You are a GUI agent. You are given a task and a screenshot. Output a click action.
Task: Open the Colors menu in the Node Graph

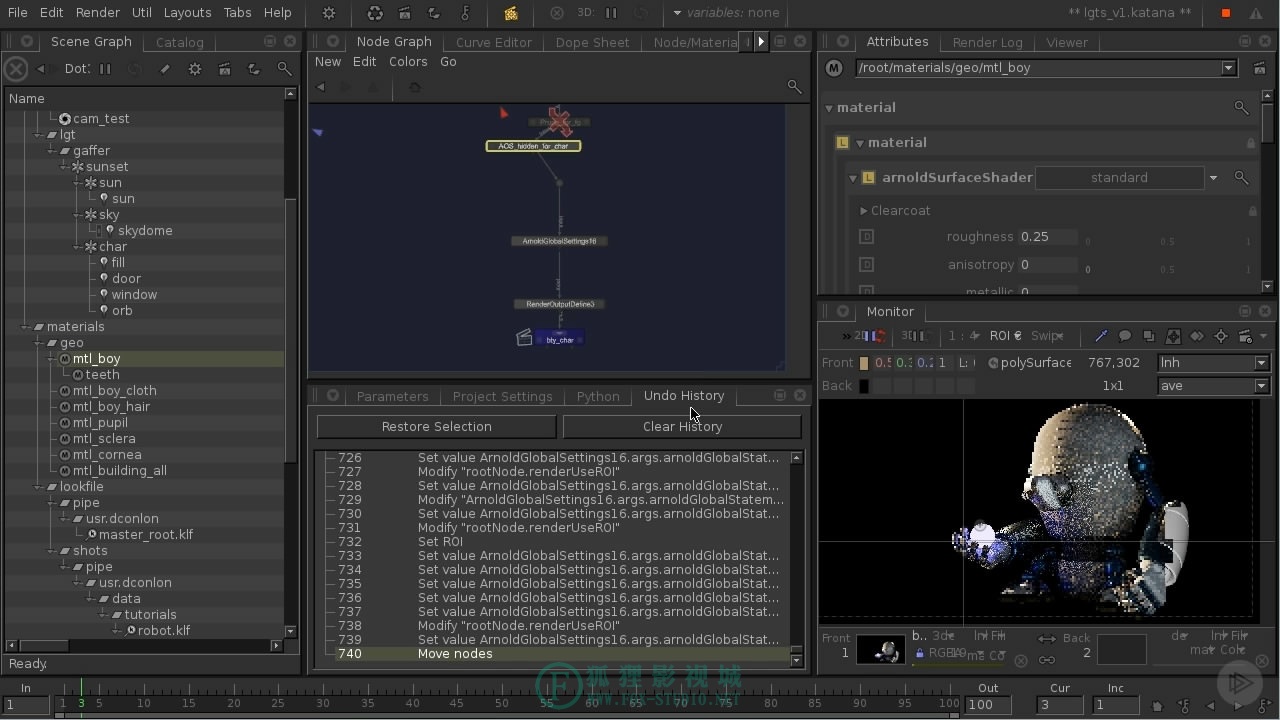pyautogui.click(x=408, y=62)
